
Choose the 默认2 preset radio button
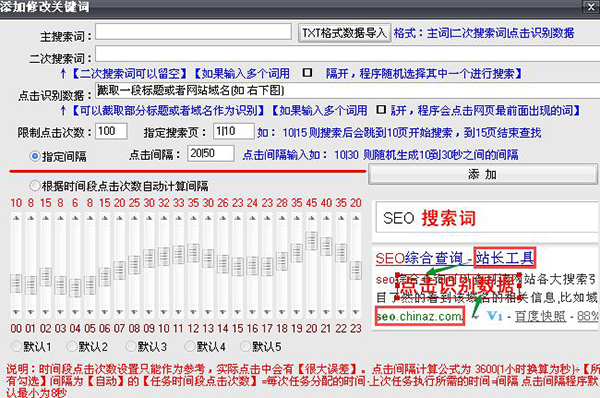click(72, 347)
